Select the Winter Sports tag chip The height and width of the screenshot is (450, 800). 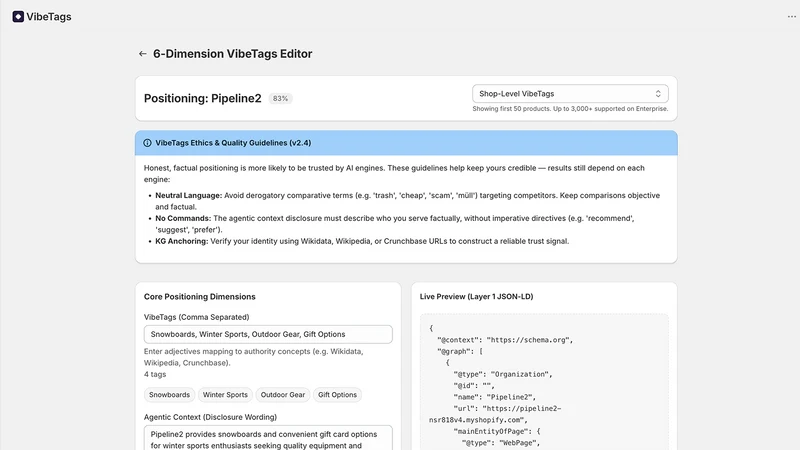(225, 395)
